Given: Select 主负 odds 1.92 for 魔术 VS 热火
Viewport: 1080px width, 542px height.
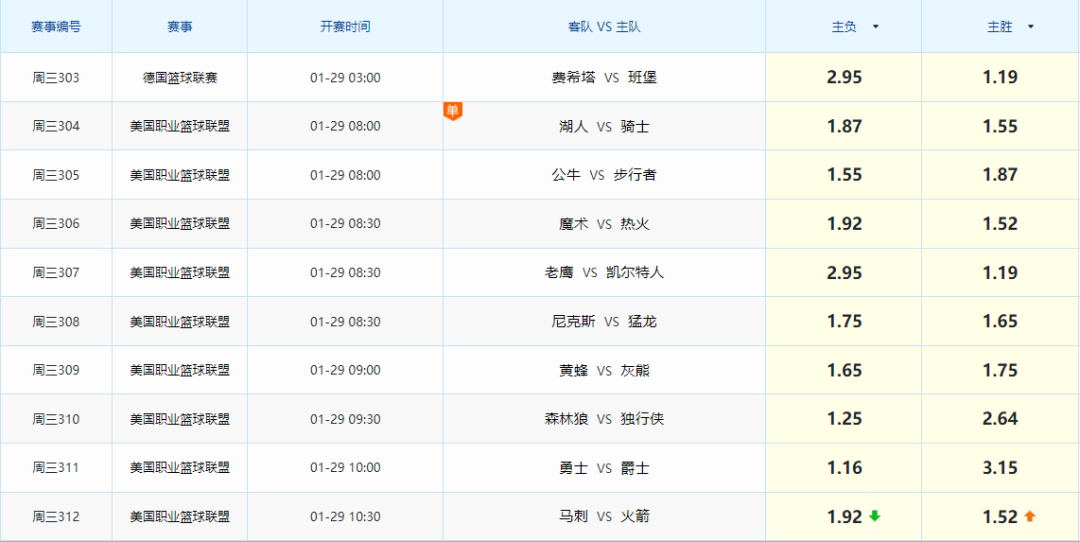Looking at the screenshot, I should point(844,224).
